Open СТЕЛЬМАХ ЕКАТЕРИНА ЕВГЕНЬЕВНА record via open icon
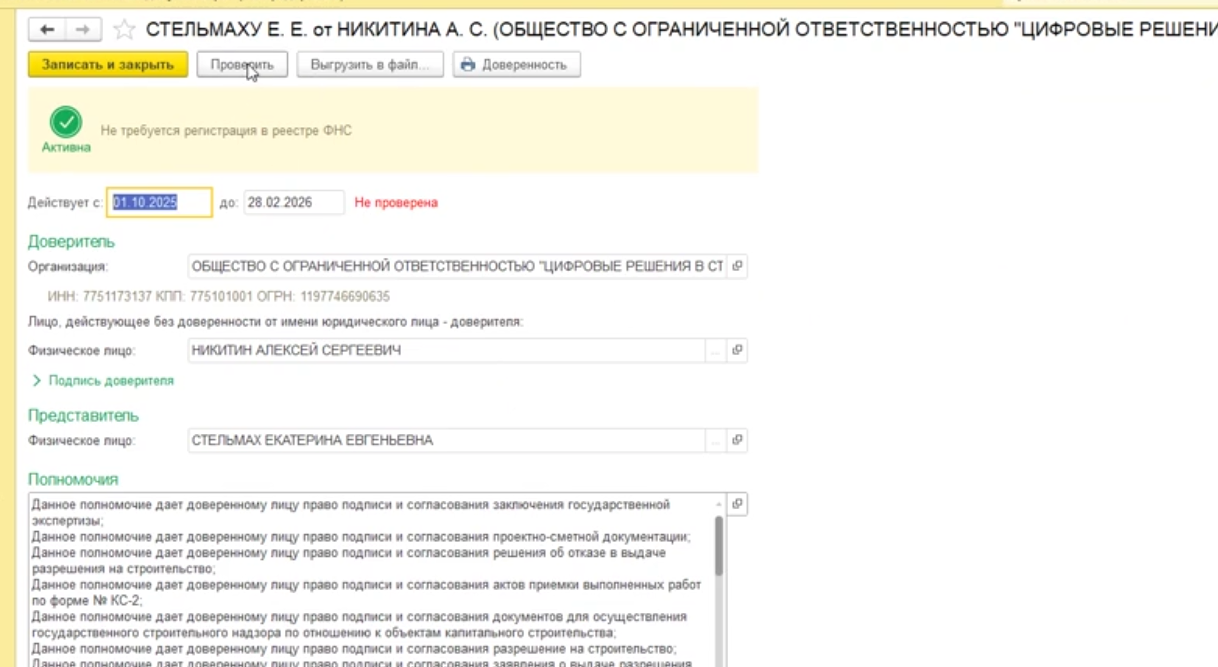Viewport: 1218px width, 667px height. (737, 441)
